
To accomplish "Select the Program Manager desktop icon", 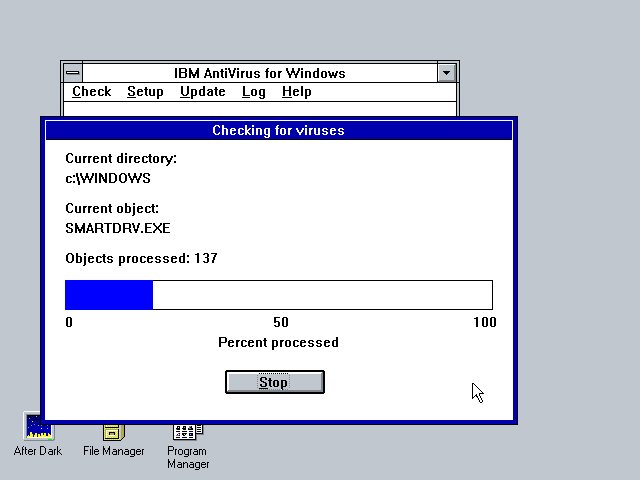I will coord(188,447).
